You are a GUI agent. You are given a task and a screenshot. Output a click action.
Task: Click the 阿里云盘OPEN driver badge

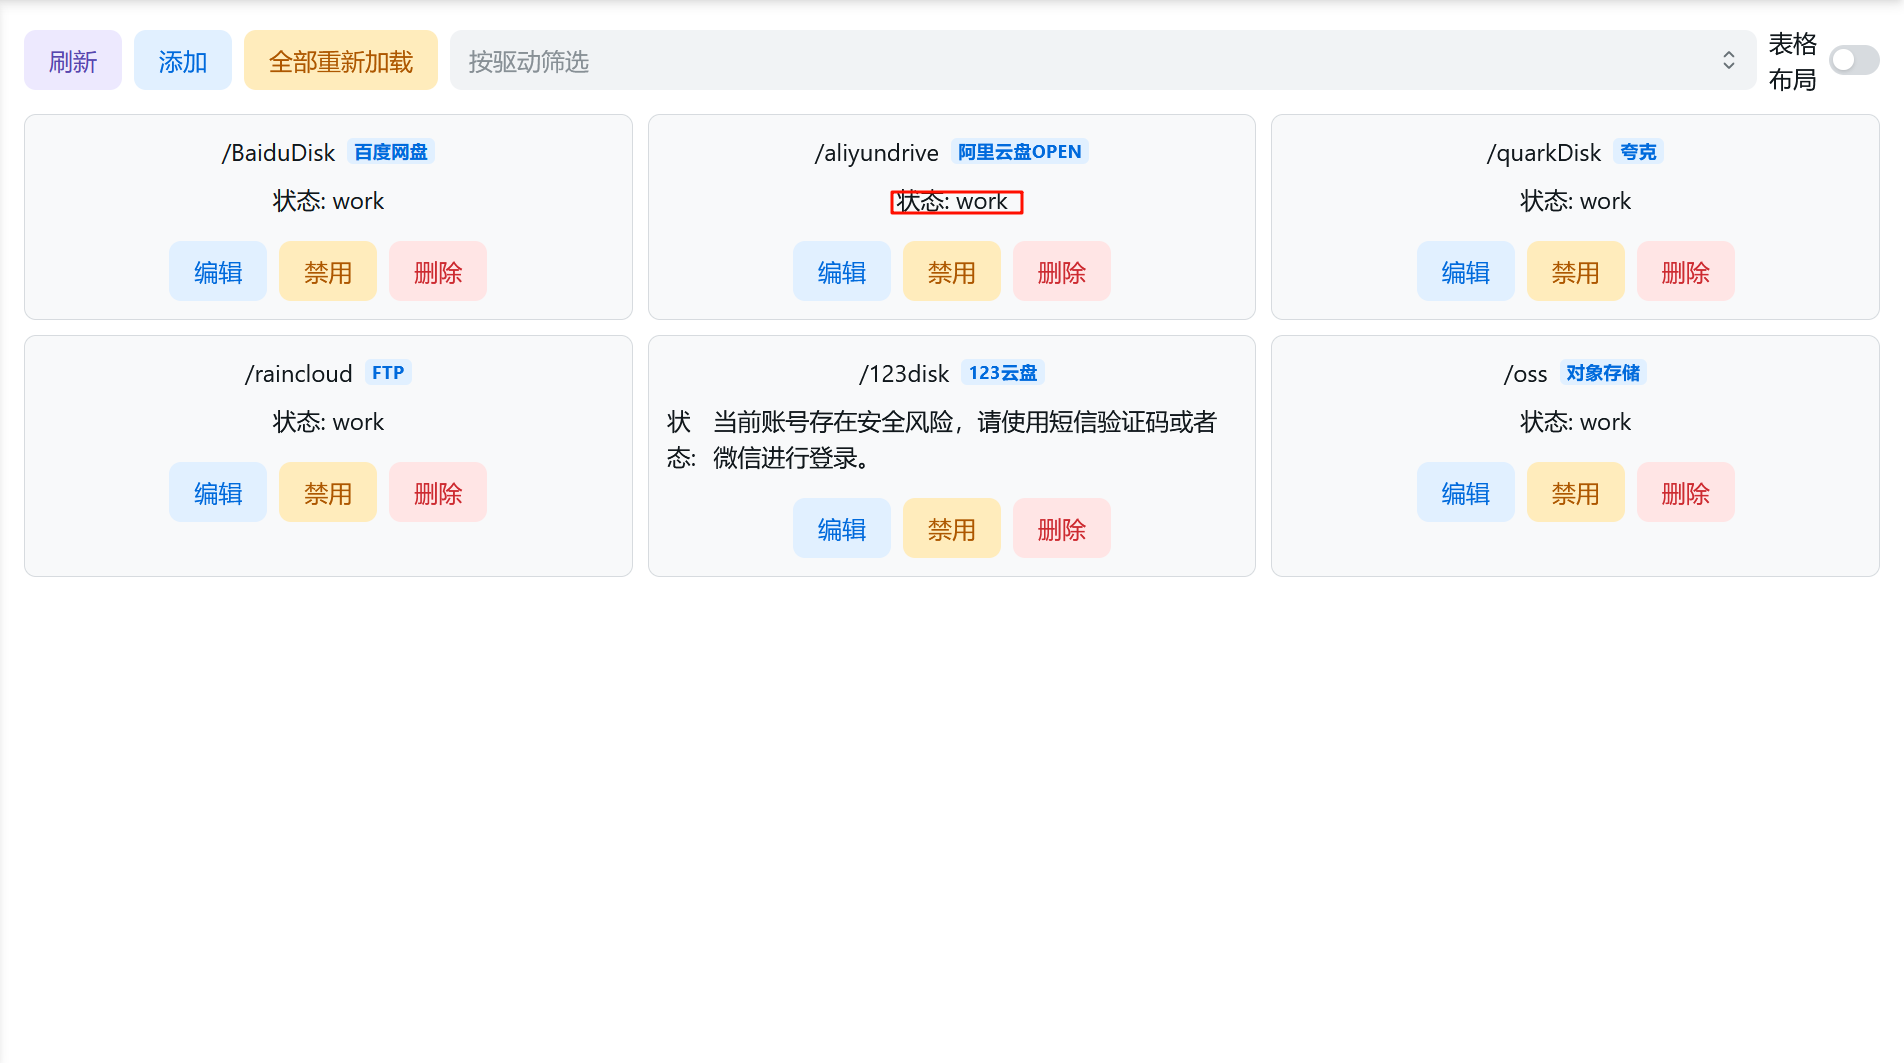point(1020,152)
